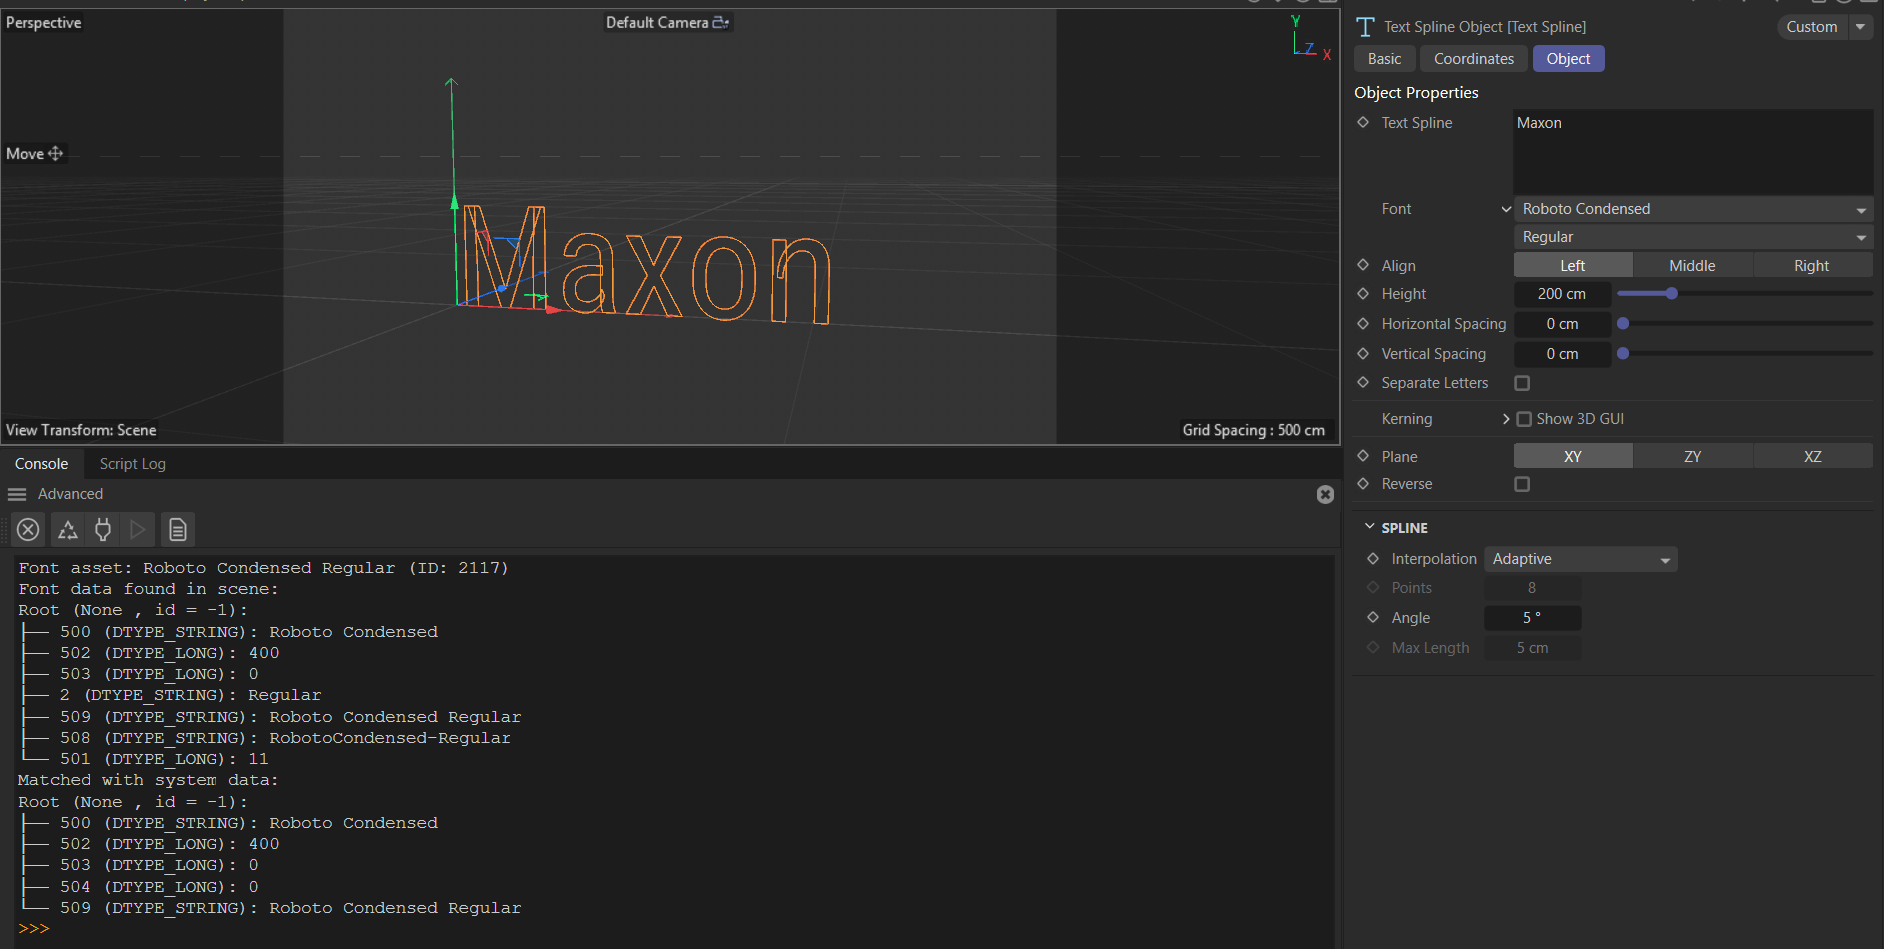The width and height of the screenshot is (1884, 949).
Task: Close the console panel with X button
Action: tap(1325, 494)
